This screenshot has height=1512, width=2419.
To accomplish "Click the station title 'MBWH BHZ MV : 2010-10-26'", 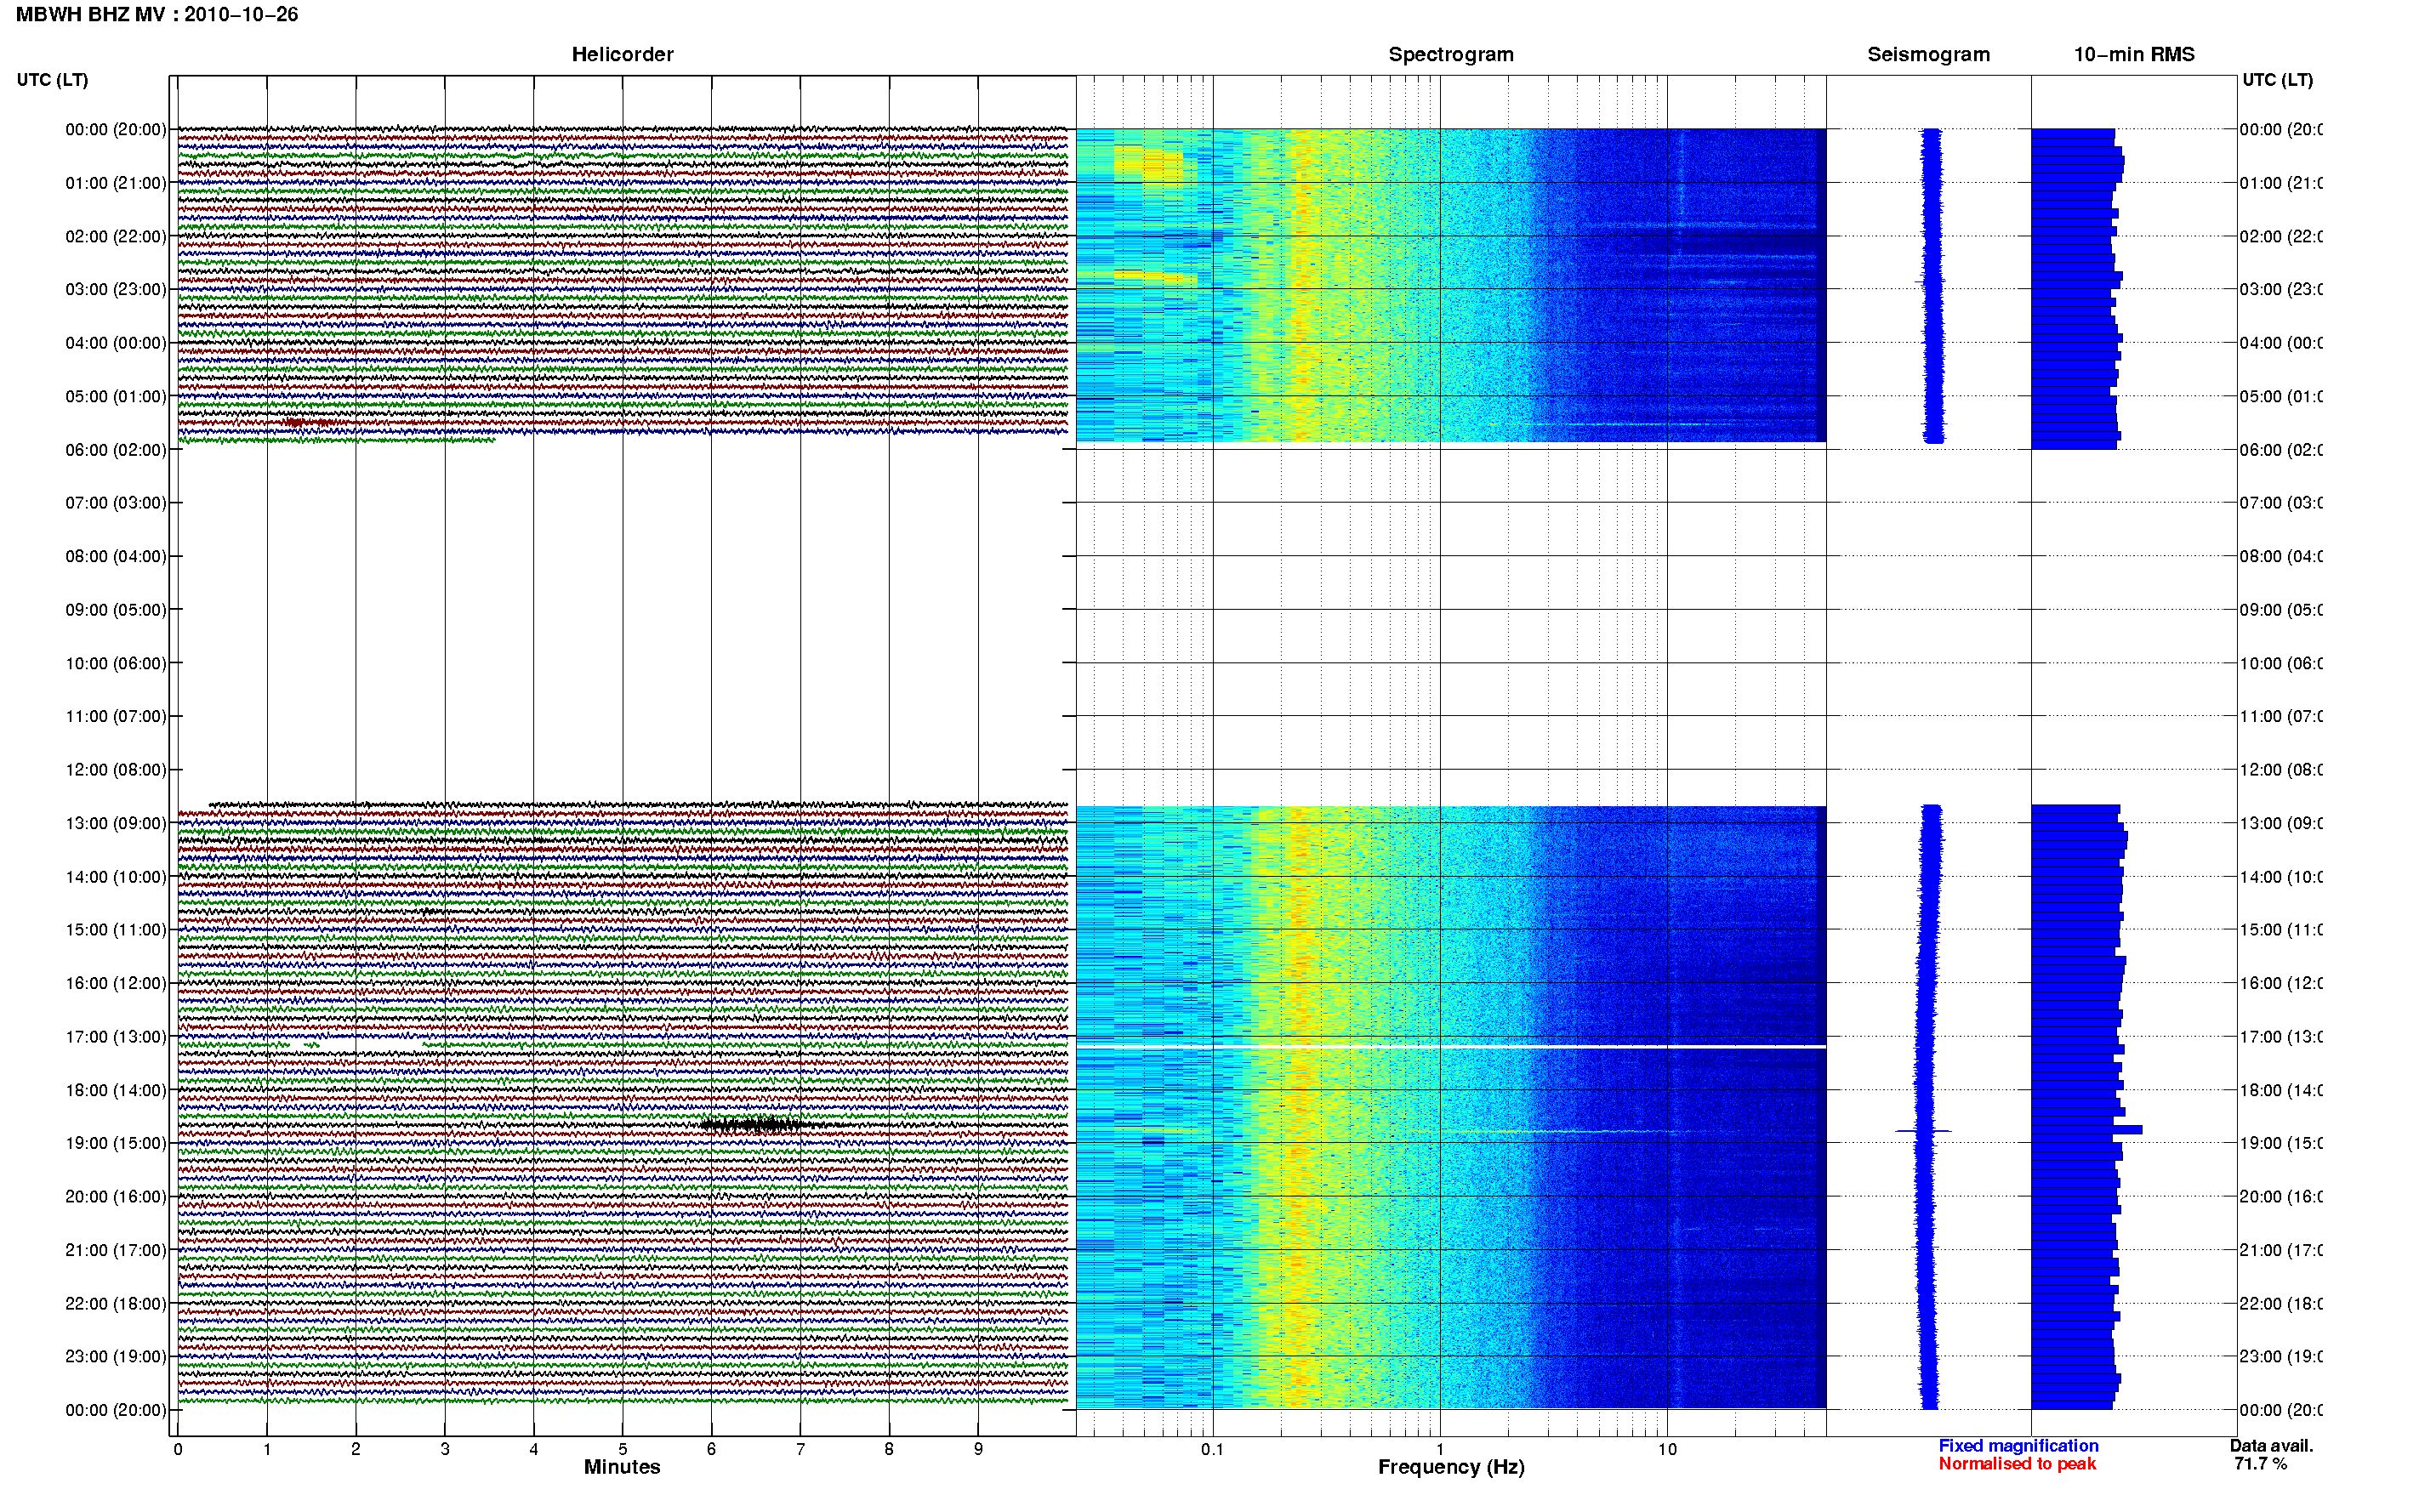I will (157, 15).
